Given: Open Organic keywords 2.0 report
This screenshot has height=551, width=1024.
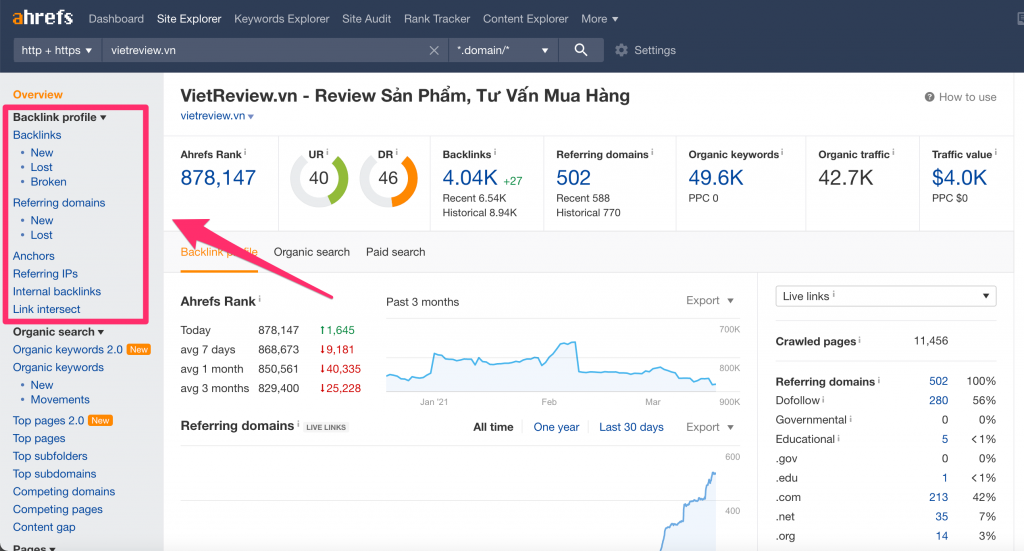Looking at the screenshot, I should [68, 350].
